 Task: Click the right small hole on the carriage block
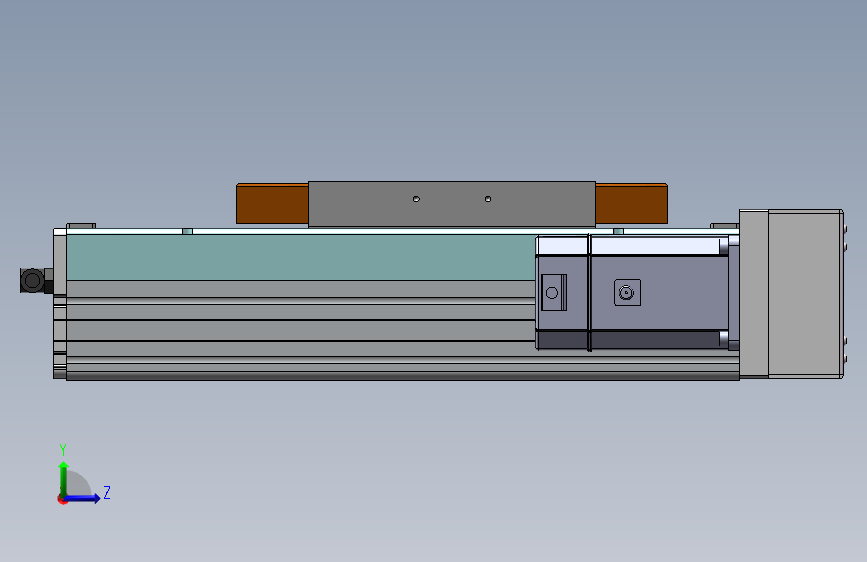[488, 199]
